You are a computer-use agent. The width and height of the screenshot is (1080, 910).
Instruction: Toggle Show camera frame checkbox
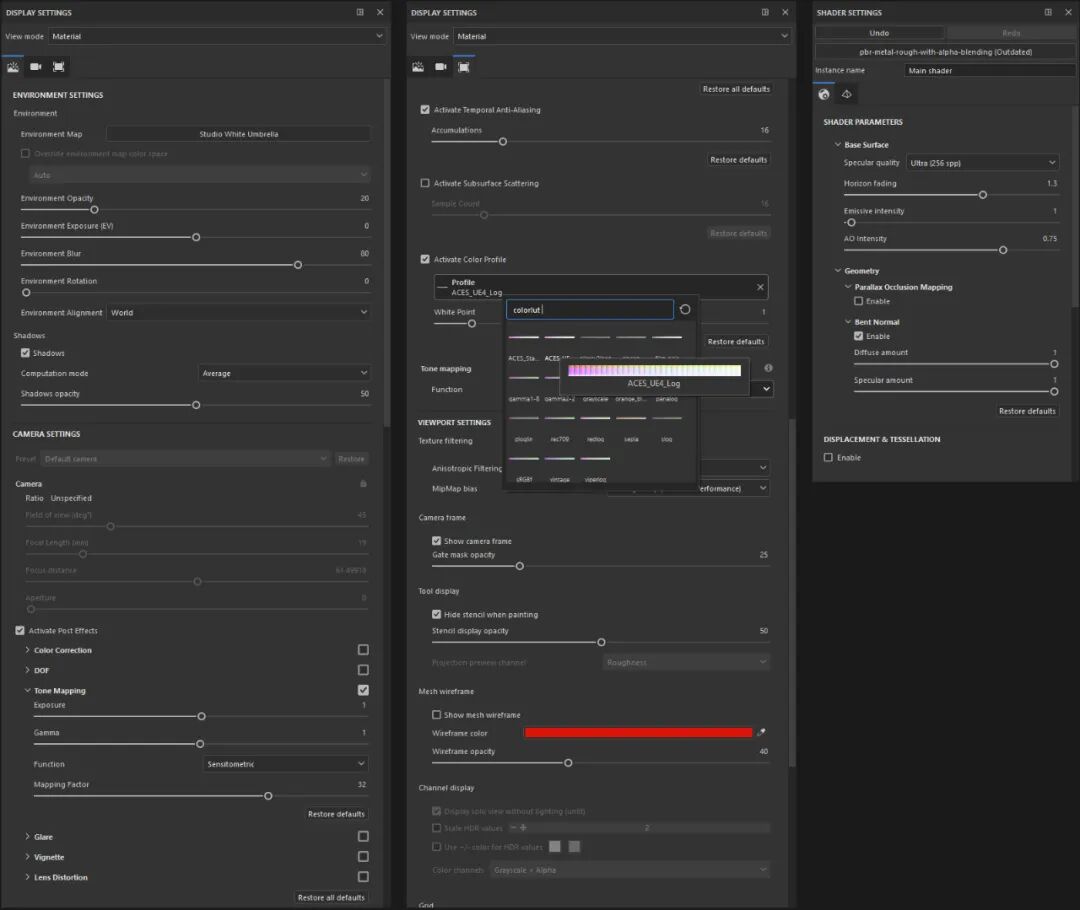(x=436, y=541)
